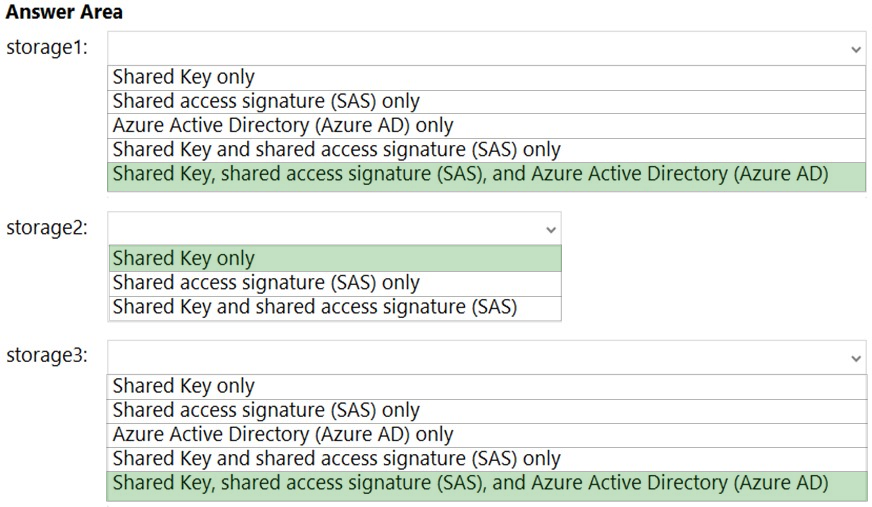Choose 'Shared access signature (SAS) only' for storage2
The width and height of the screenshot is (872, 507).
(x=335, y=284)
